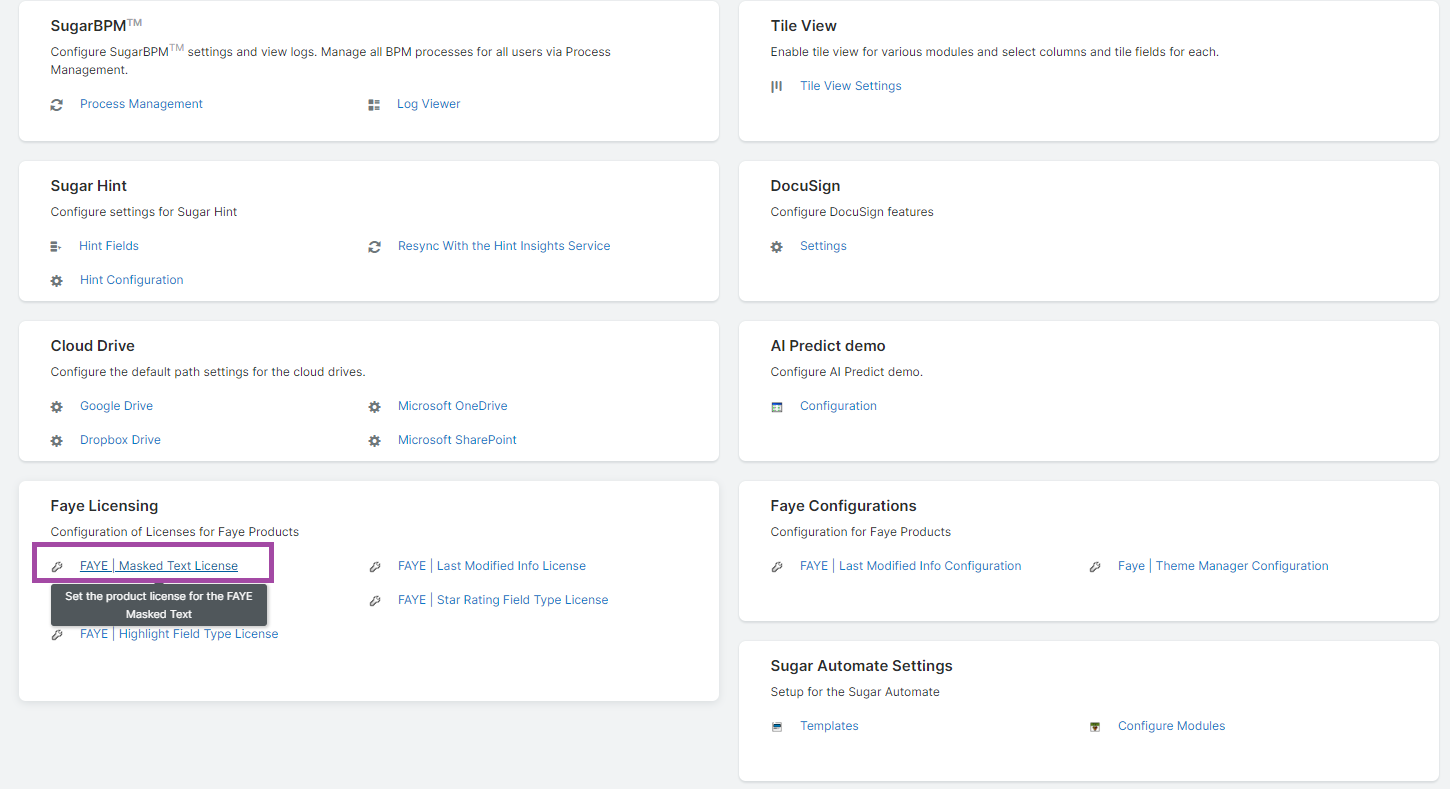Click the icon beside Configure Modules
This screenshot has height=789, width=1450.
[1095, 726]
